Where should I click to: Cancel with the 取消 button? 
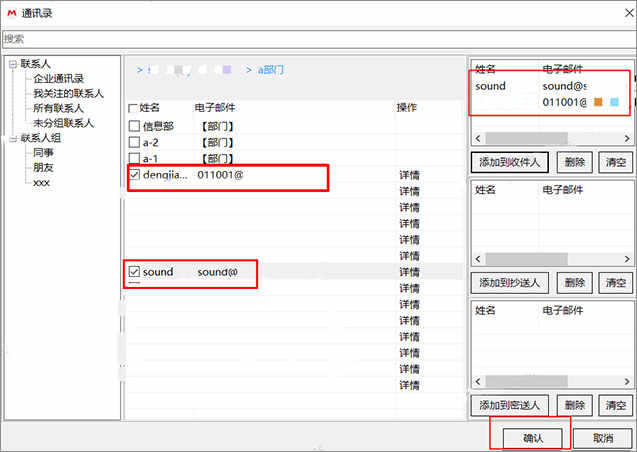click(x=603, y=438)
